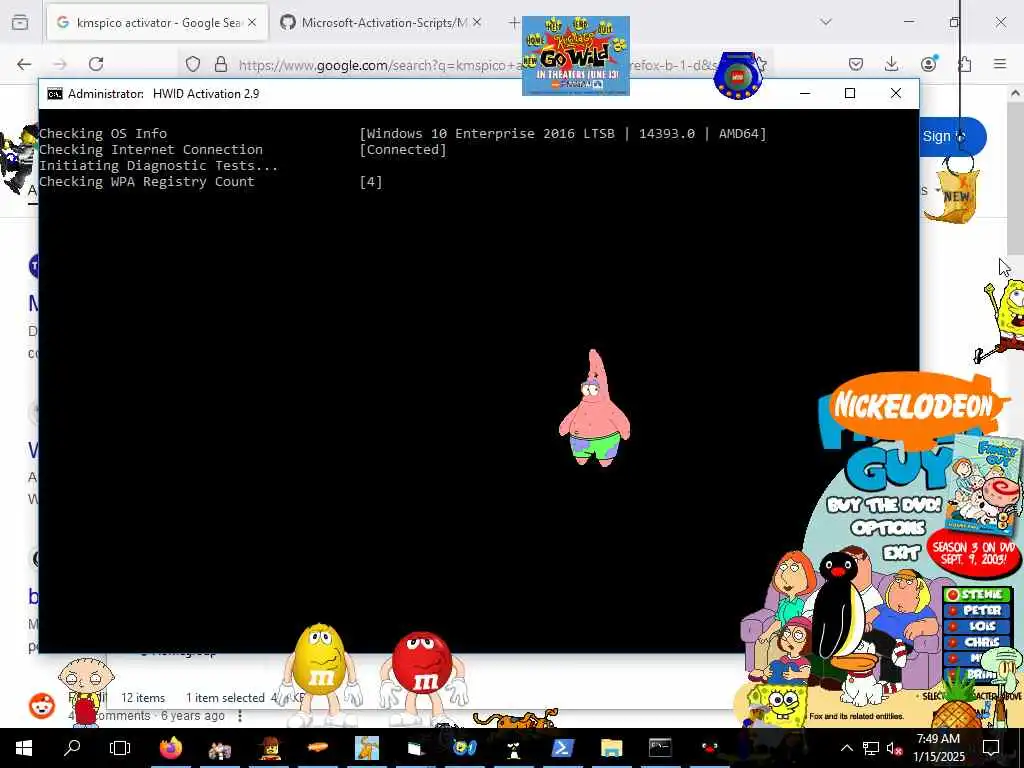
Task: Click the Reddit icon in search results
Action: [42, 705]
